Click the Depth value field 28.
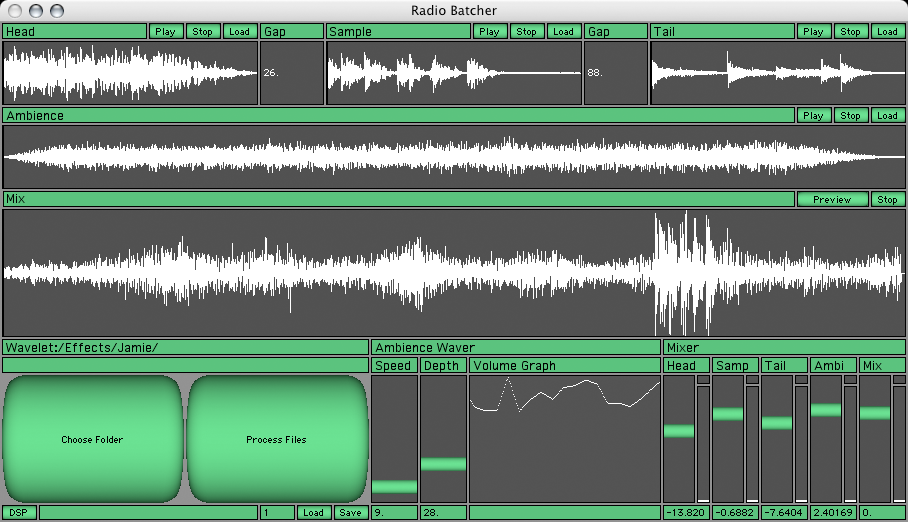Screen dimensions: 908x522 [x=443, y=512]
